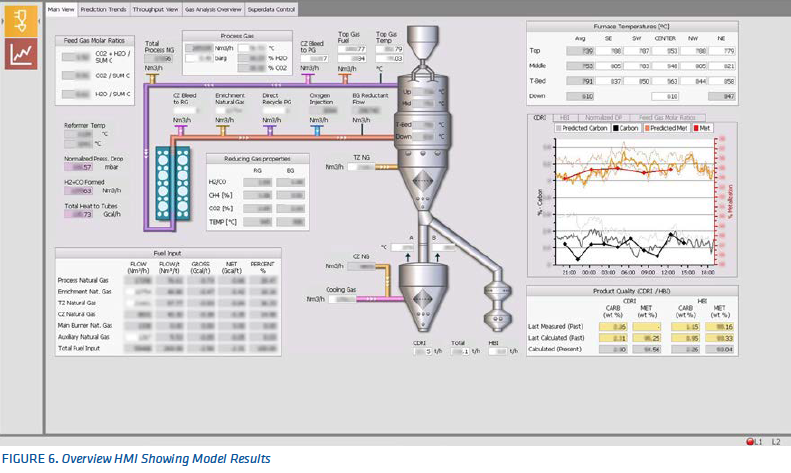Click the Cooling Gas flow value field
The height and width of the screenshot is (473, 791).
click(343, 299)
